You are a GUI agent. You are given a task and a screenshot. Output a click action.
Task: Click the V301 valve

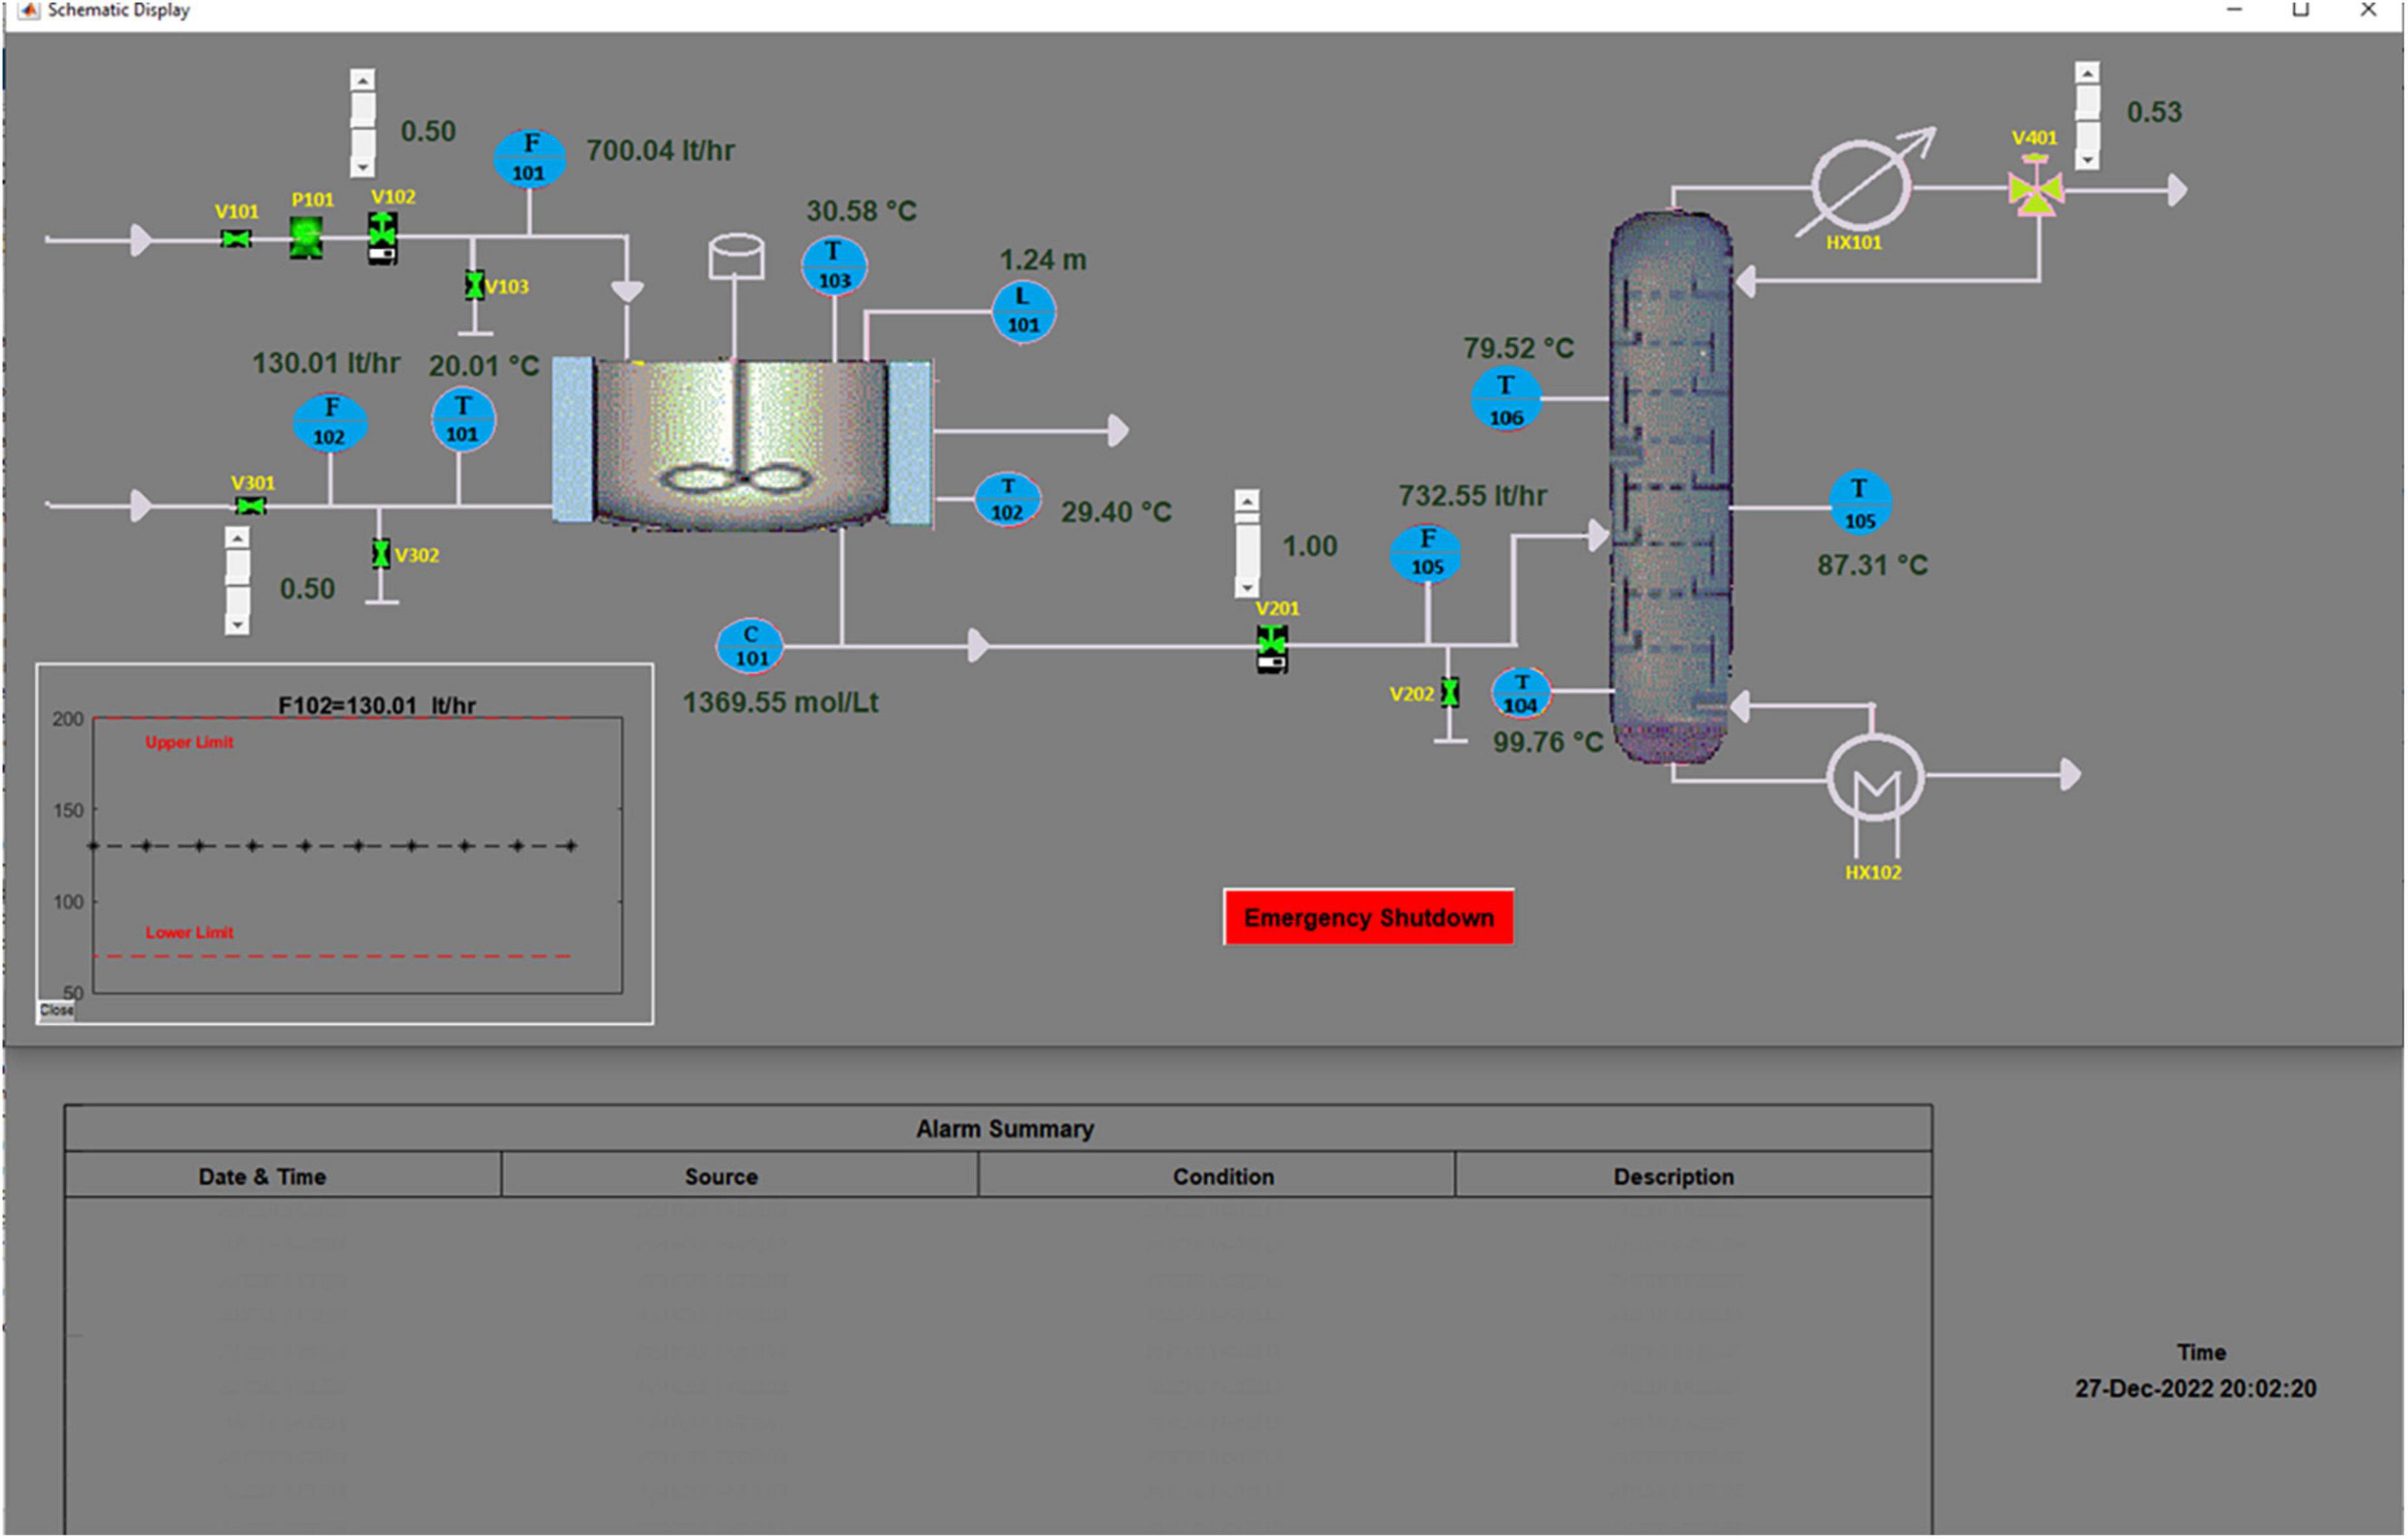coord(250,506)
